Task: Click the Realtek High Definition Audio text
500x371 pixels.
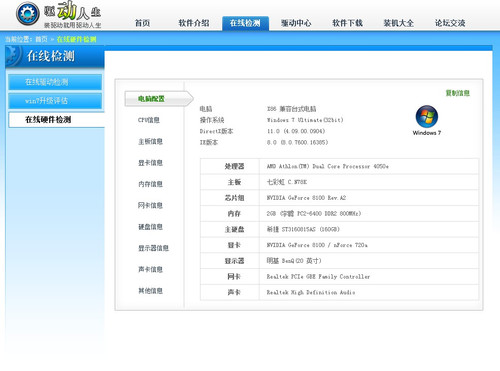Action: click(x=311, y=292)
